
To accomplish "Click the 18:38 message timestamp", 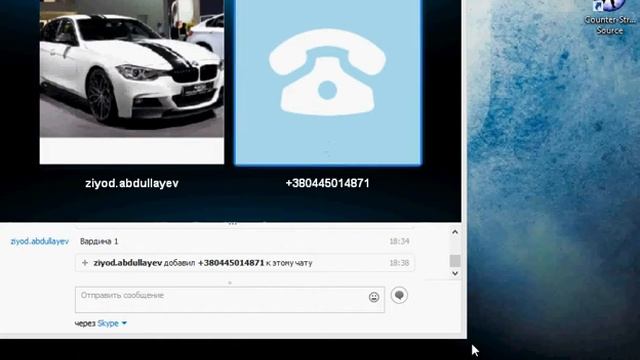I will click(x=399, y=263).
